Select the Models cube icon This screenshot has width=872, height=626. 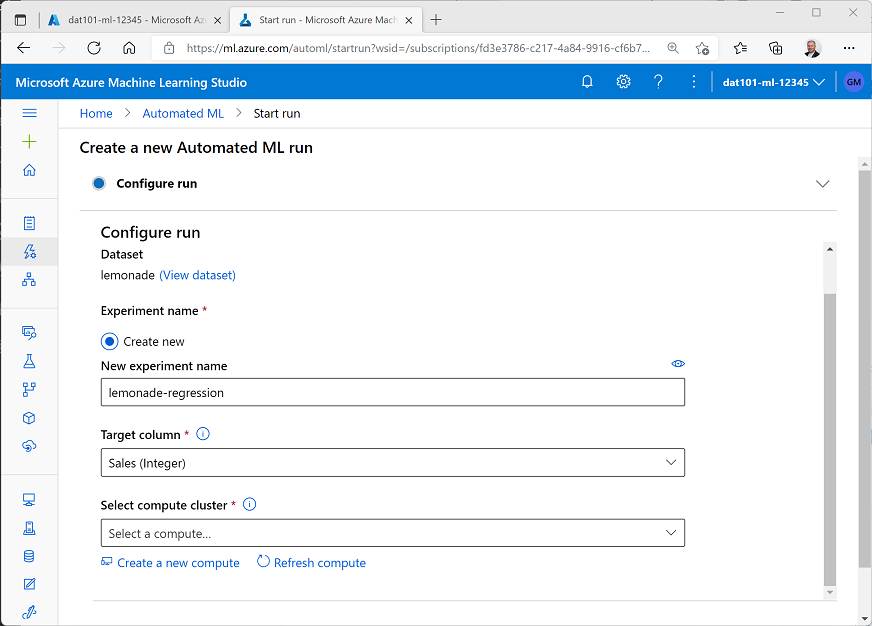point(29,417)
